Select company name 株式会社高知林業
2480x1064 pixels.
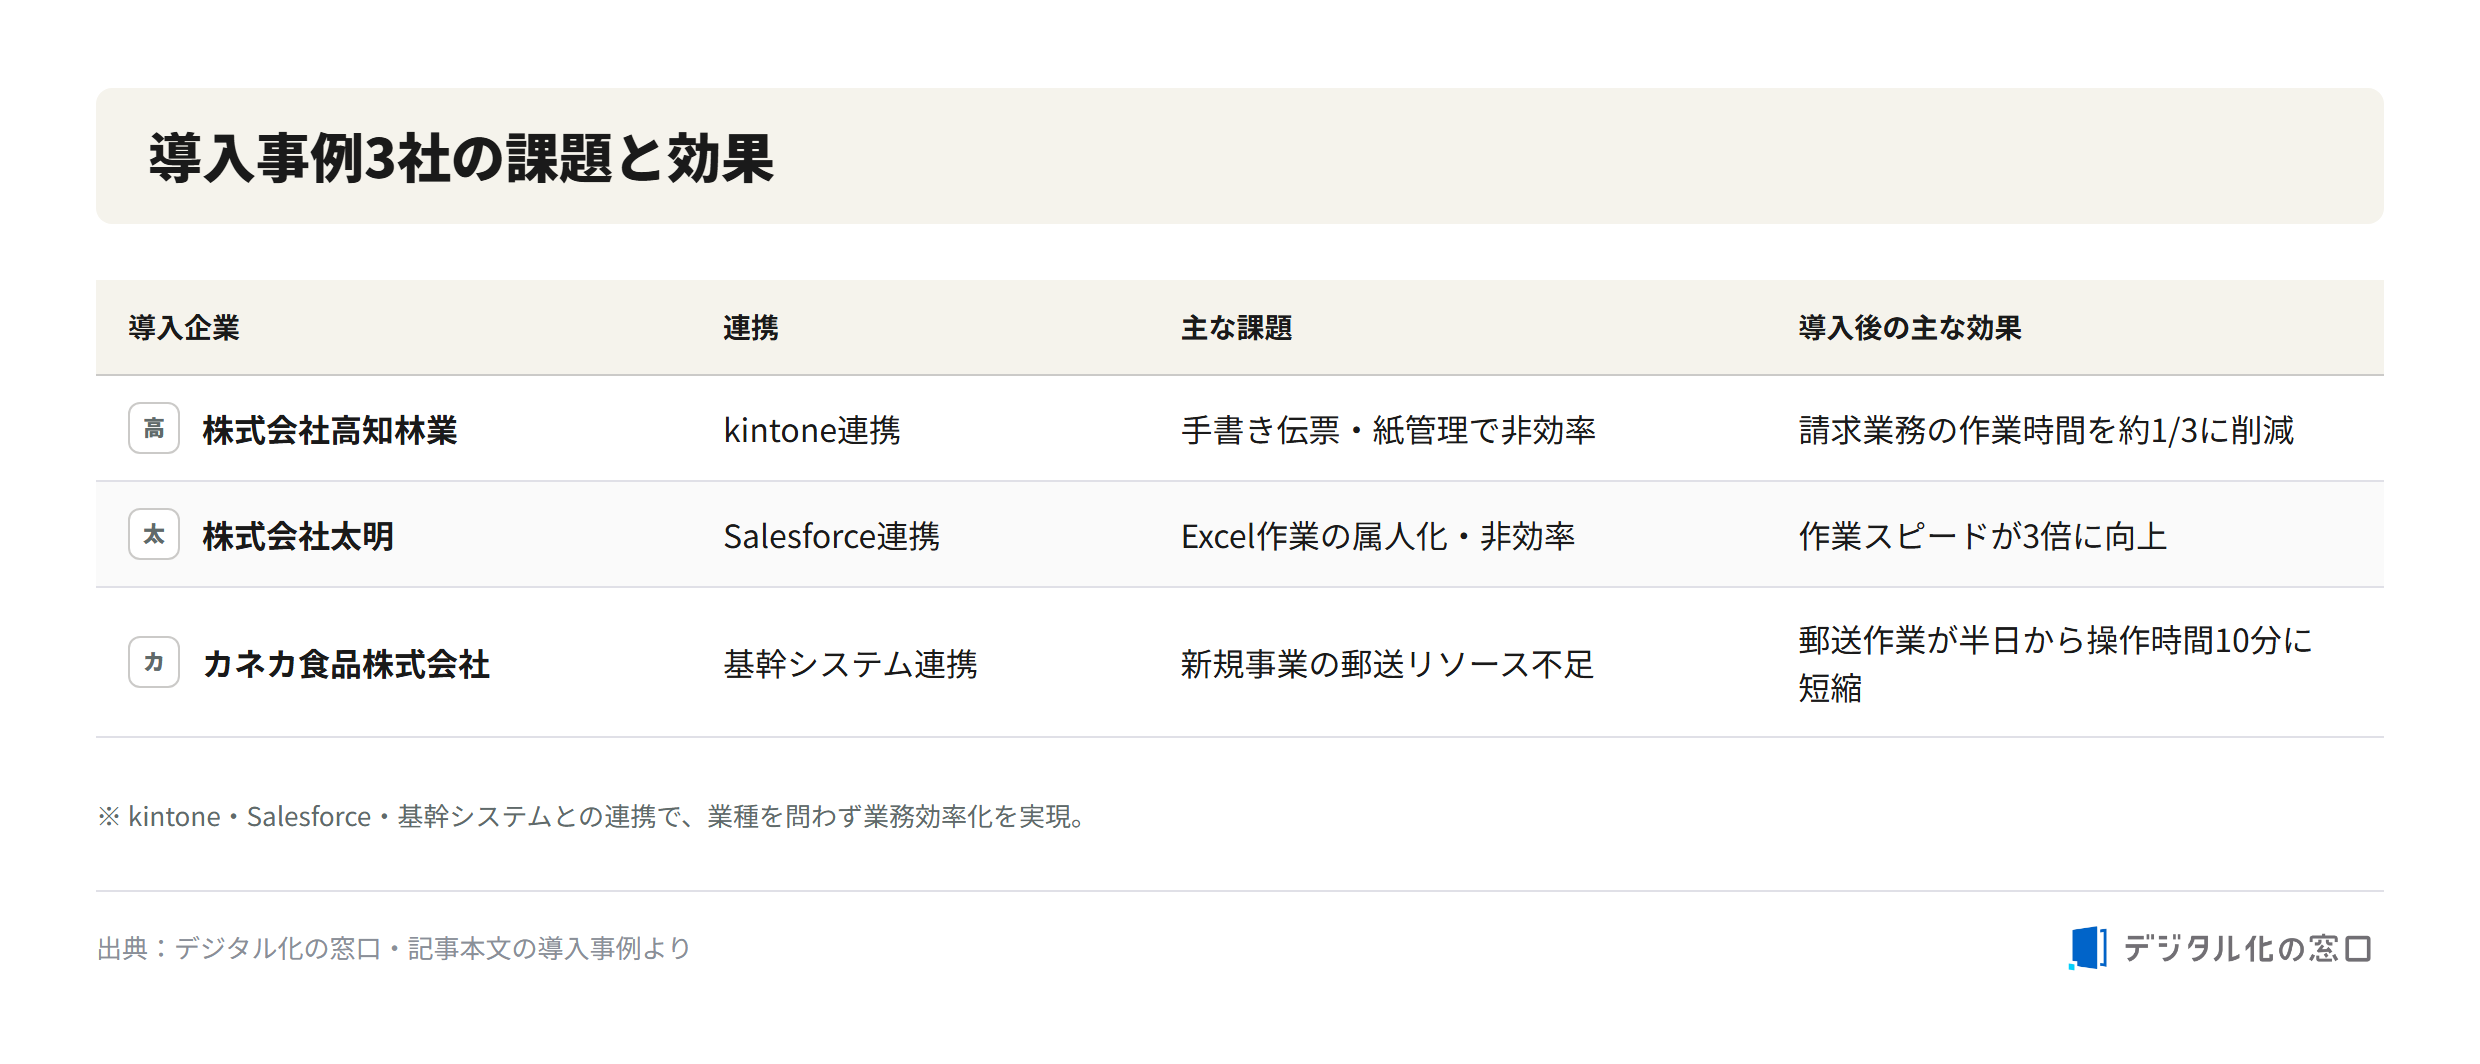(330, 430)
